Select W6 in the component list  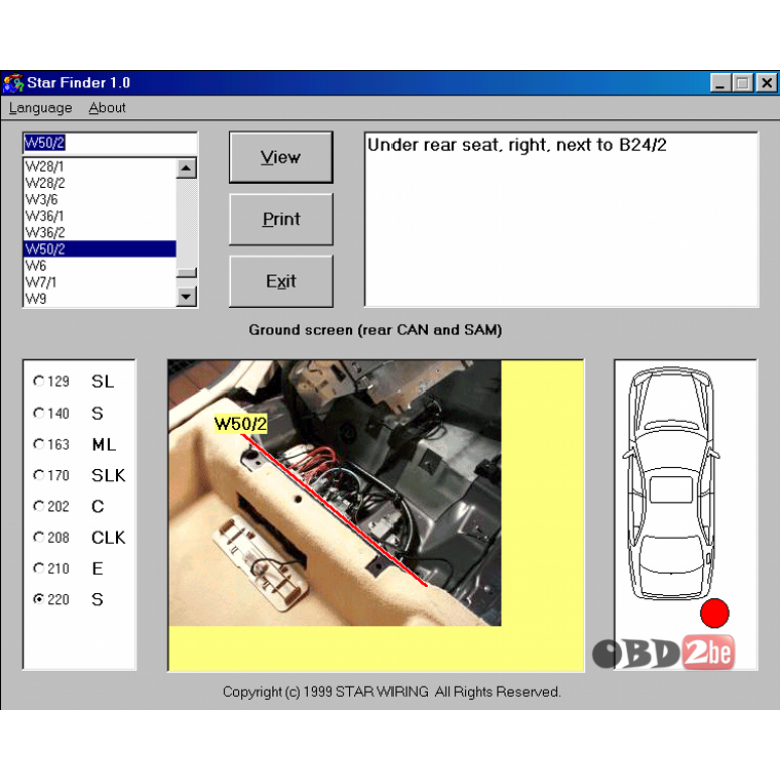coord(99,266)
